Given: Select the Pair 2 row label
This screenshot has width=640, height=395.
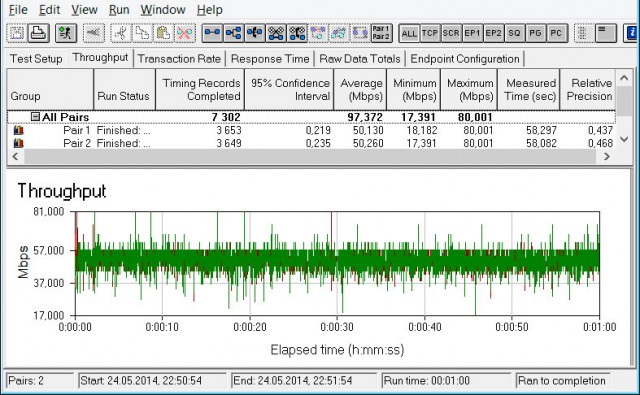Looking at the screenshot, I should tap(77, 144).
